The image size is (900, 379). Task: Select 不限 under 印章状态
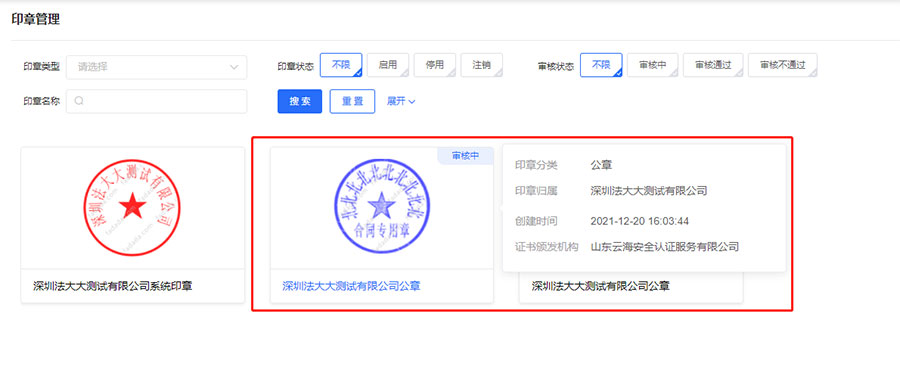point(341,65)
